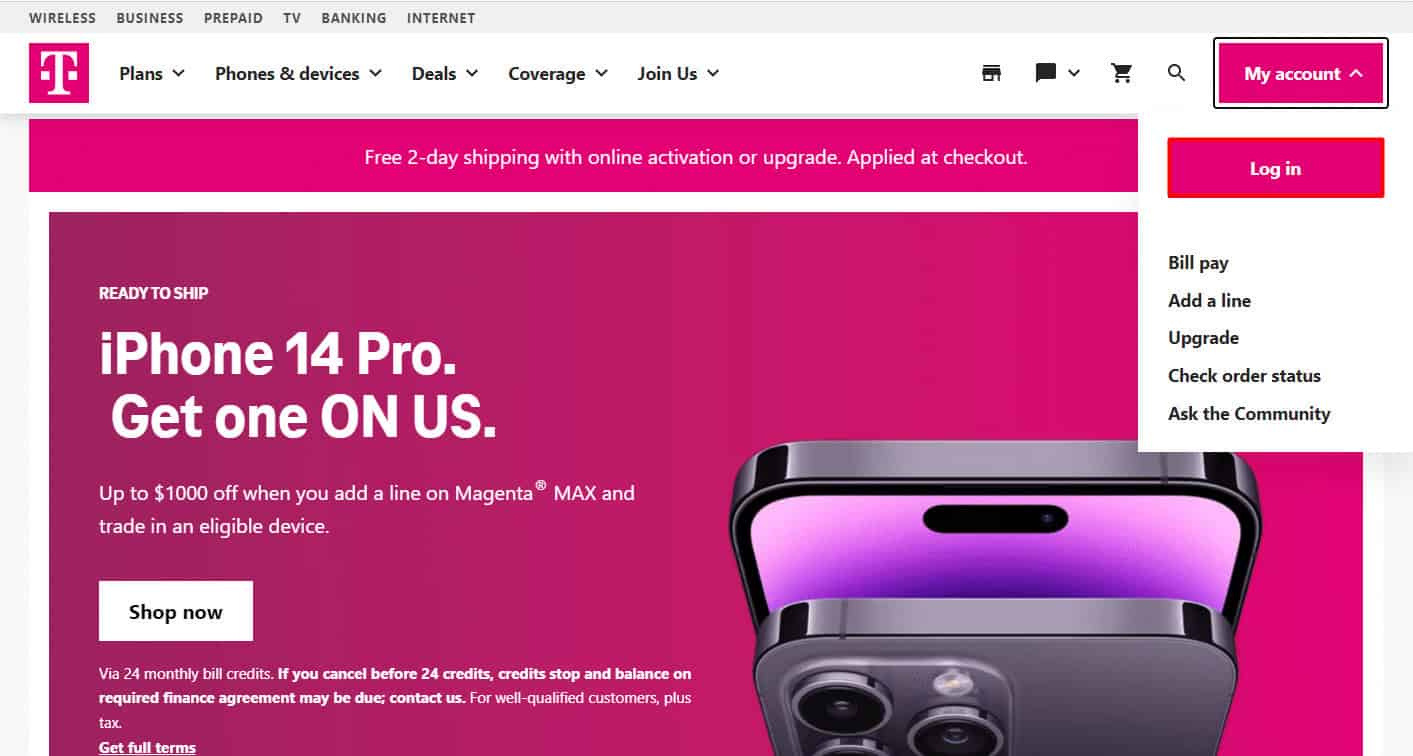Choose Add a line option
This screenshot has width=1413, height=756.
(1209, 301)
